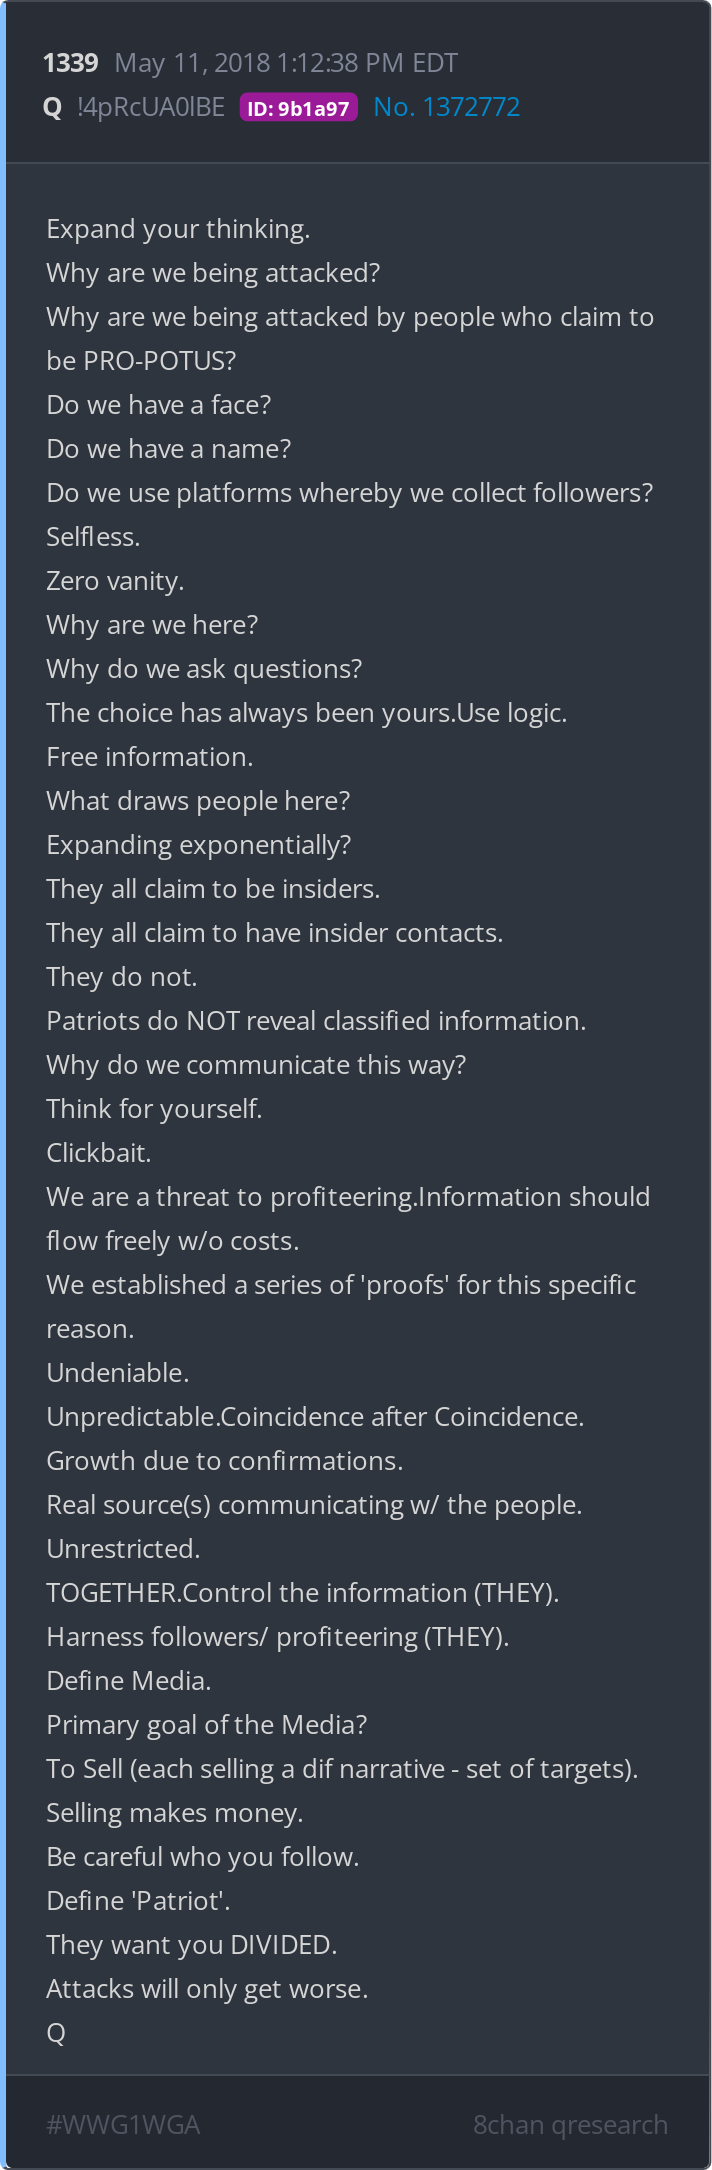Click the Q signature at post end
This screenshot has width=712, height=2170.
click(x=56, y=2033)
